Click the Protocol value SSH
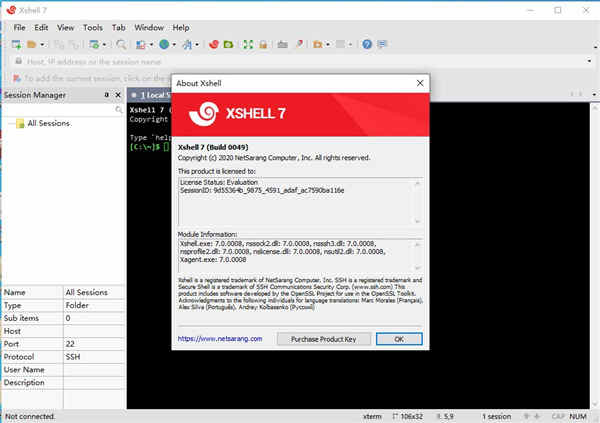 [x=73, y=357]
